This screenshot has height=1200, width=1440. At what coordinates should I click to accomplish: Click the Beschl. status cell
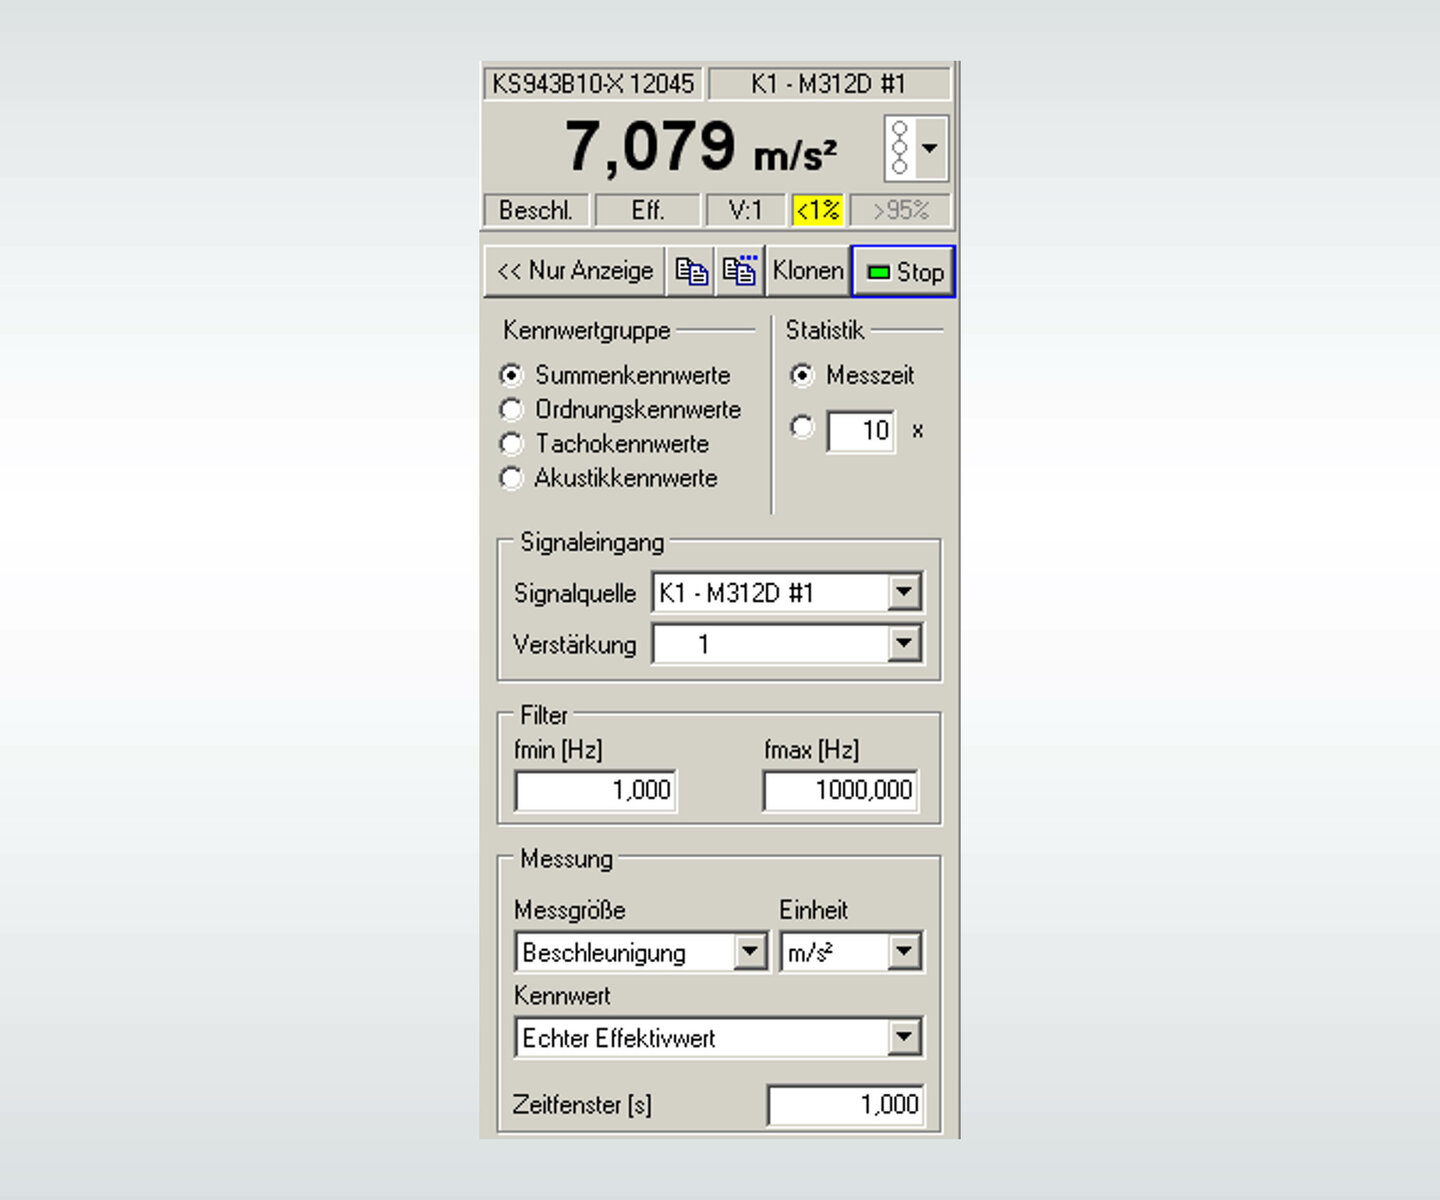pos(536,211)
